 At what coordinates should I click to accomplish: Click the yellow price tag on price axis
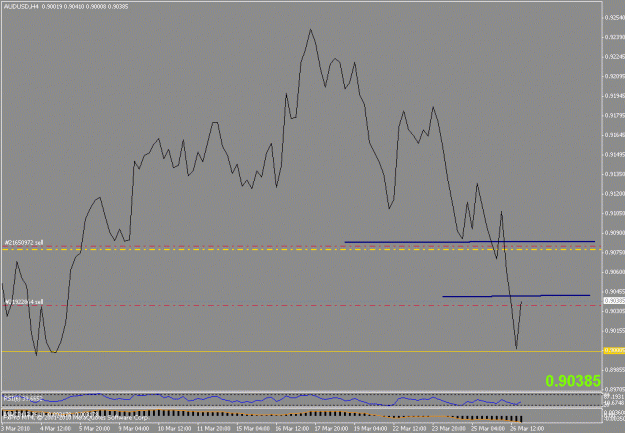coord(614,350)
